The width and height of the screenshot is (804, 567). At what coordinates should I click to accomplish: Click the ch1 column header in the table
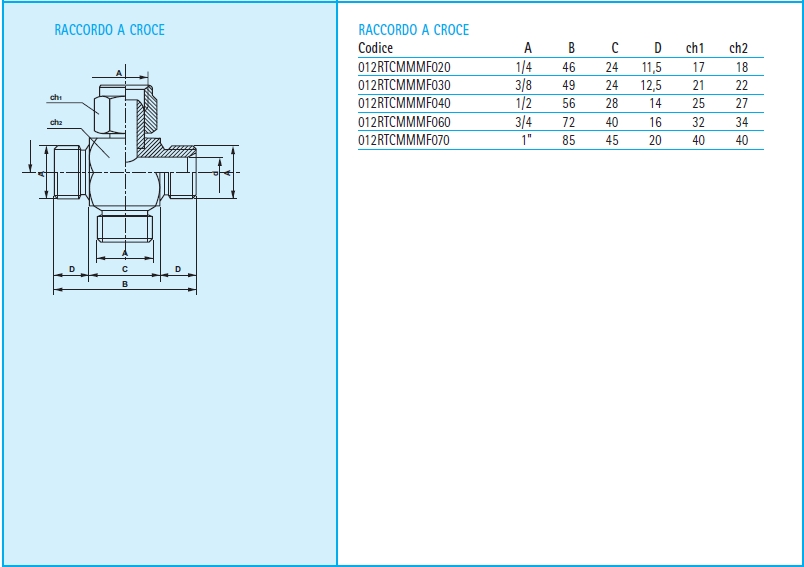click(x=695, y=48)
